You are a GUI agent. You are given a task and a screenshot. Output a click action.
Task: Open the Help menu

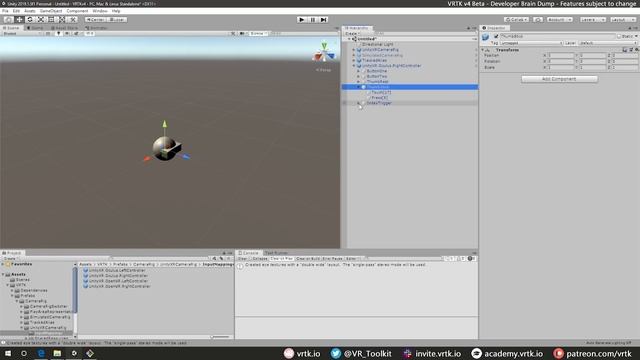pos(116,11)
